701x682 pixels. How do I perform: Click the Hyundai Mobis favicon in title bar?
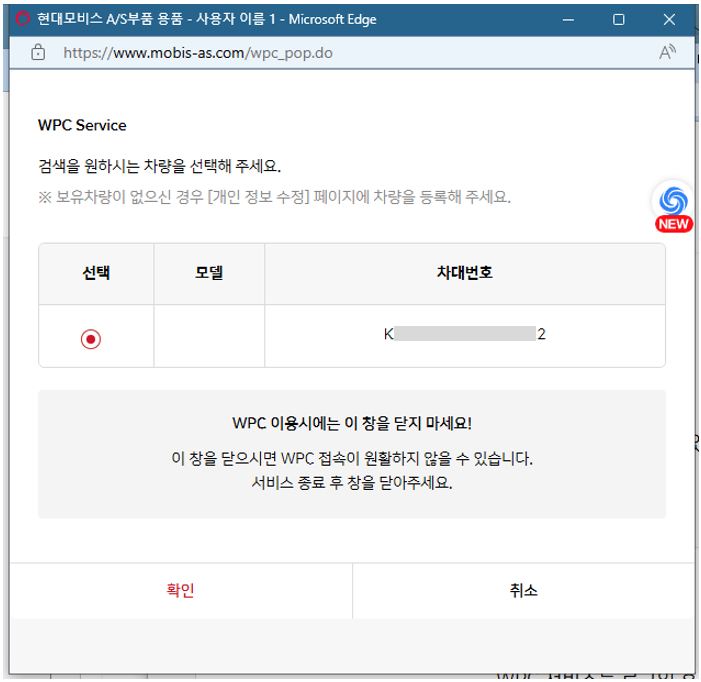point(22,19)
